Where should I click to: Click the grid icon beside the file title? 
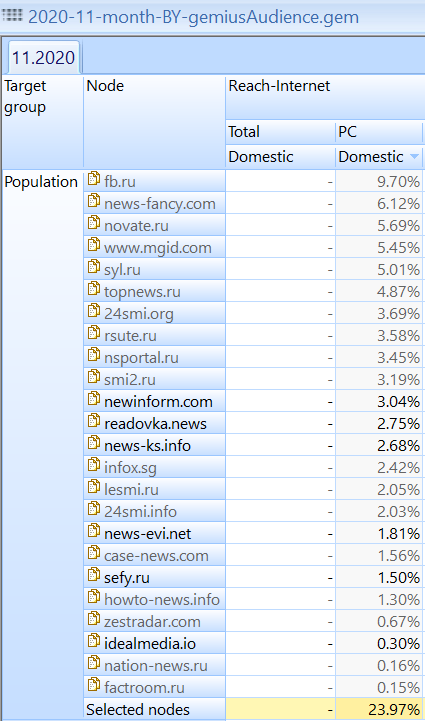pyautogui.click(x=12, y=17)
